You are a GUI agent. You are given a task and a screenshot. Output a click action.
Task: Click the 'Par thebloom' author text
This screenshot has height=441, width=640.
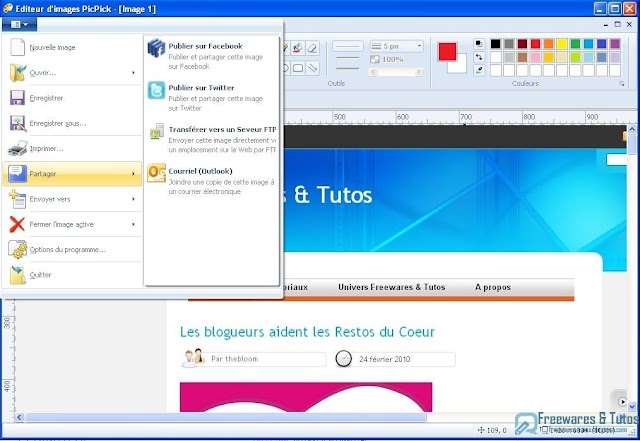pos(235,359)
